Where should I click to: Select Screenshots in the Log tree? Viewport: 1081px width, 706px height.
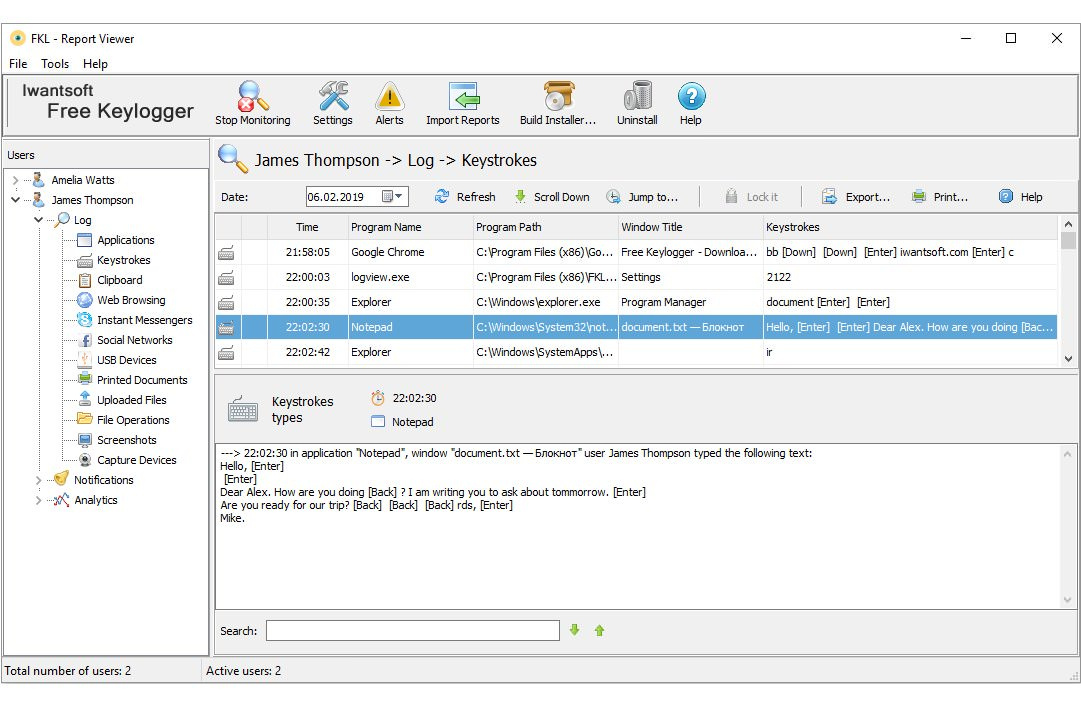pyautogui.click(x=126, y=440)
